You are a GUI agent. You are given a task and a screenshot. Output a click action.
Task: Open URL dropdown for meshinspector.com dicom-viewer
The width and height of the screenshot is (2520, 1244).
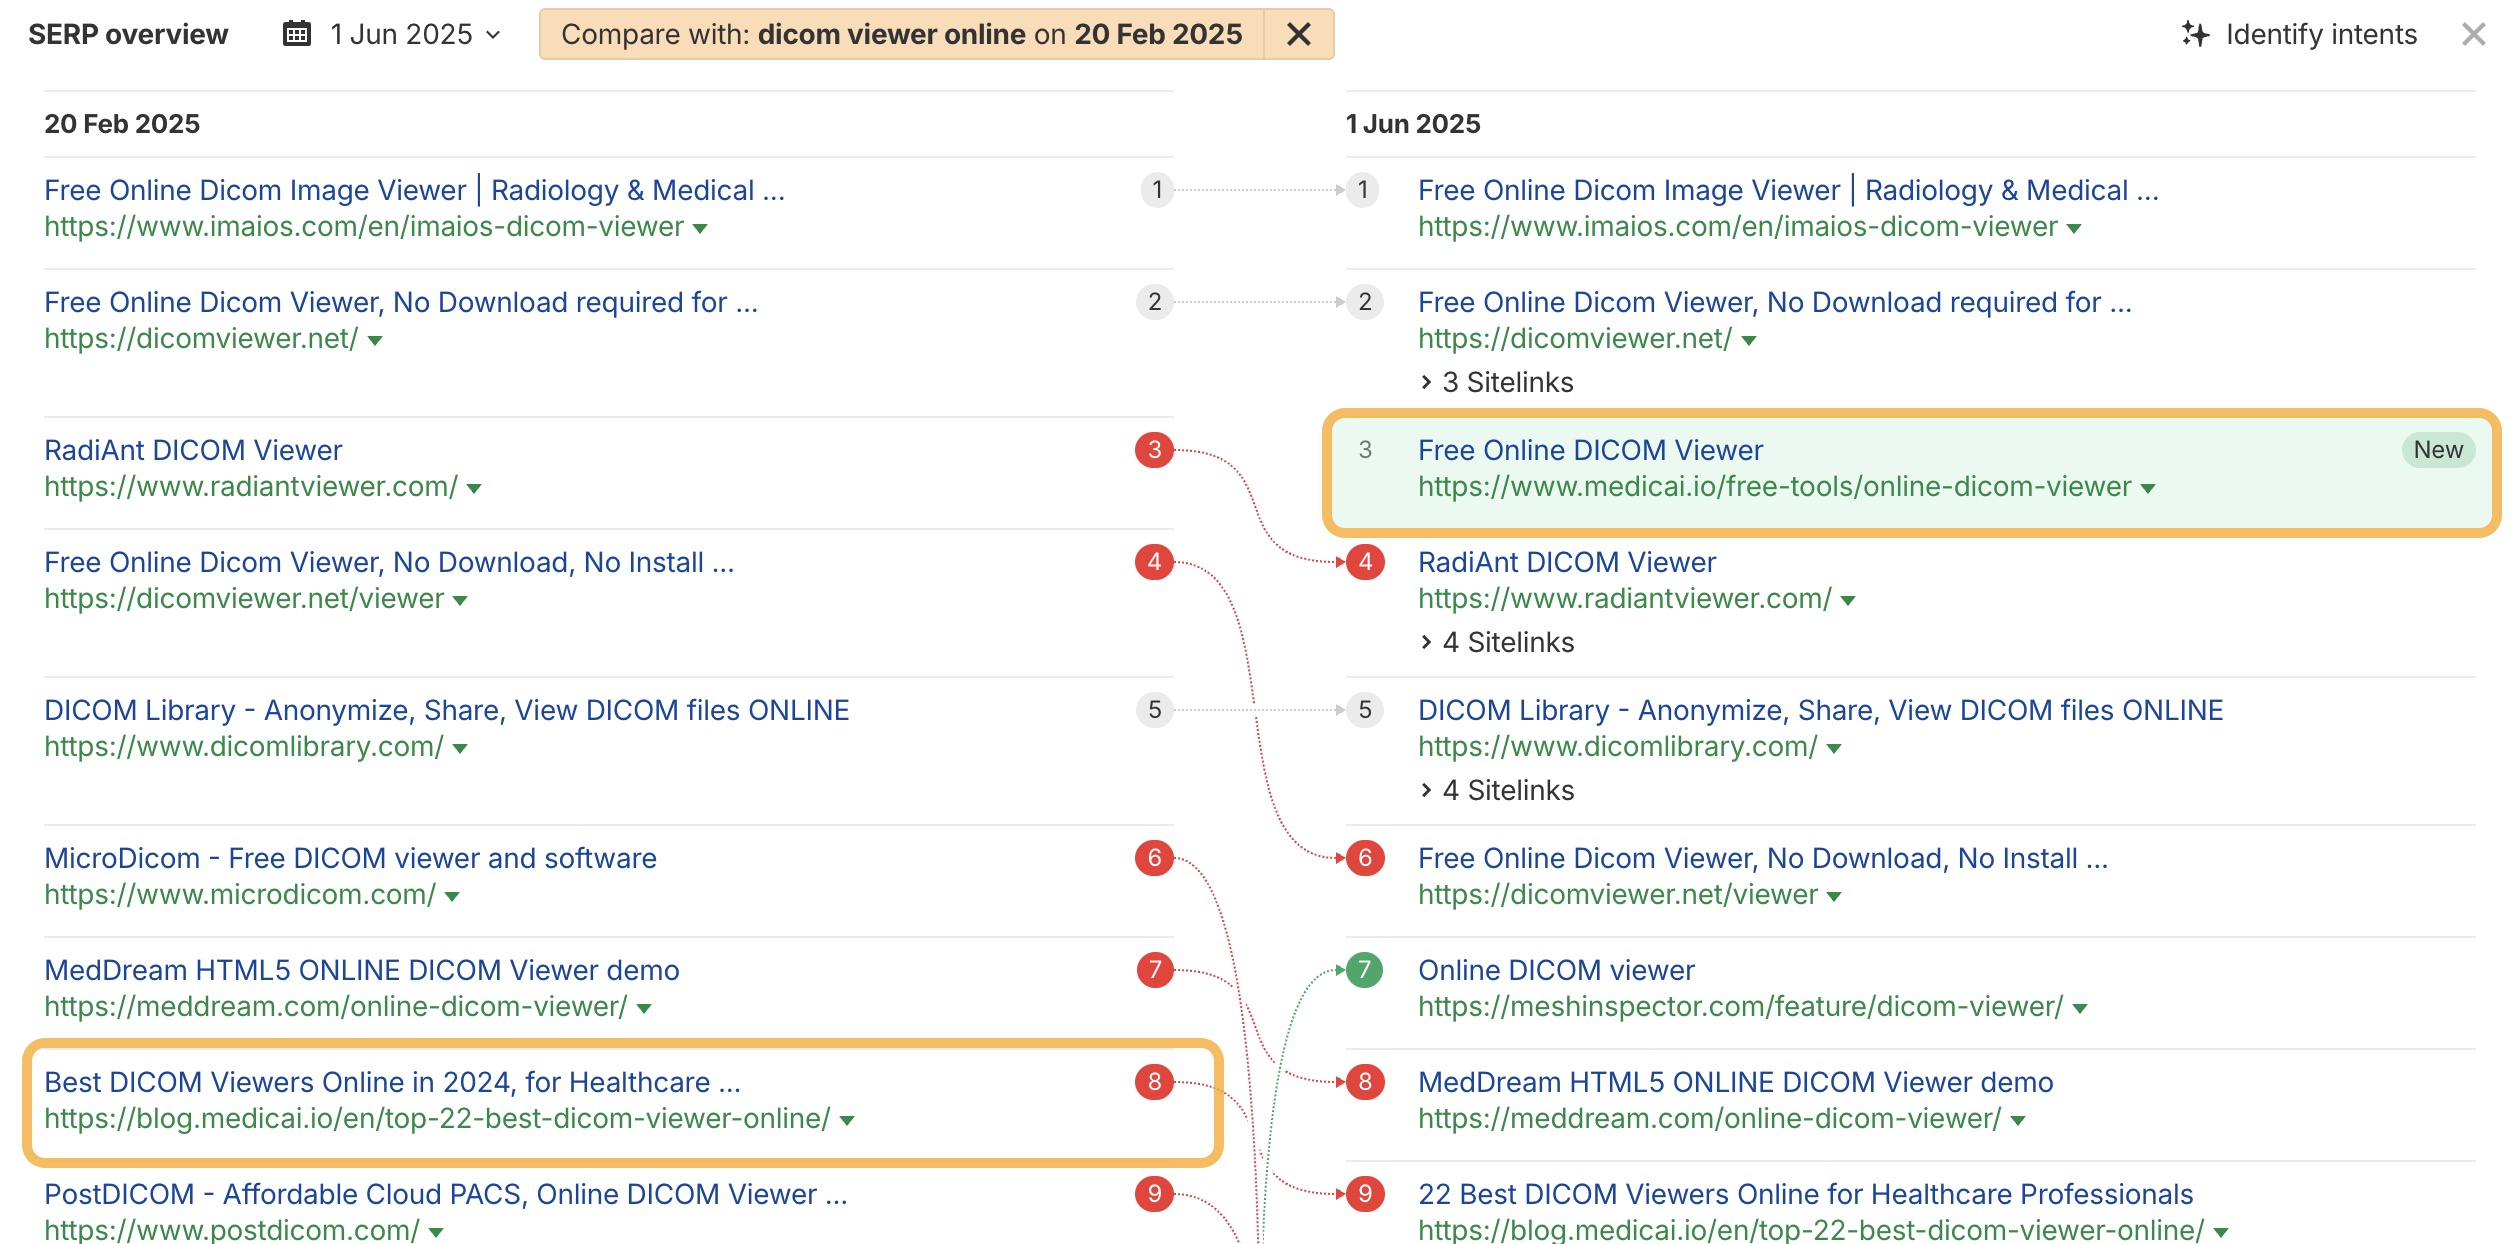(x=2080, y=1009)
